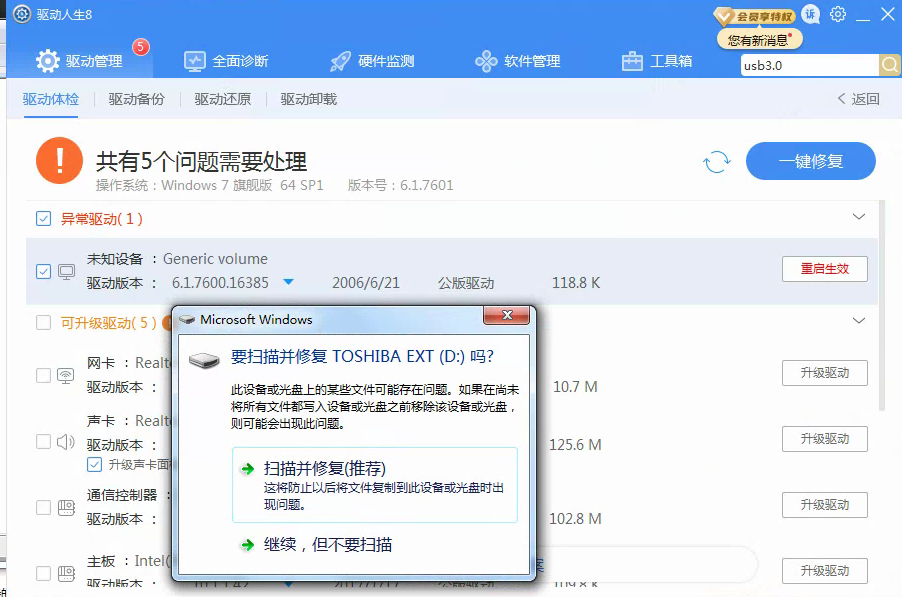Viewport: 902px width, 597px height.
Task: Check the 可升级驱动(5) group checkbox
Action: tap(43, 323)
